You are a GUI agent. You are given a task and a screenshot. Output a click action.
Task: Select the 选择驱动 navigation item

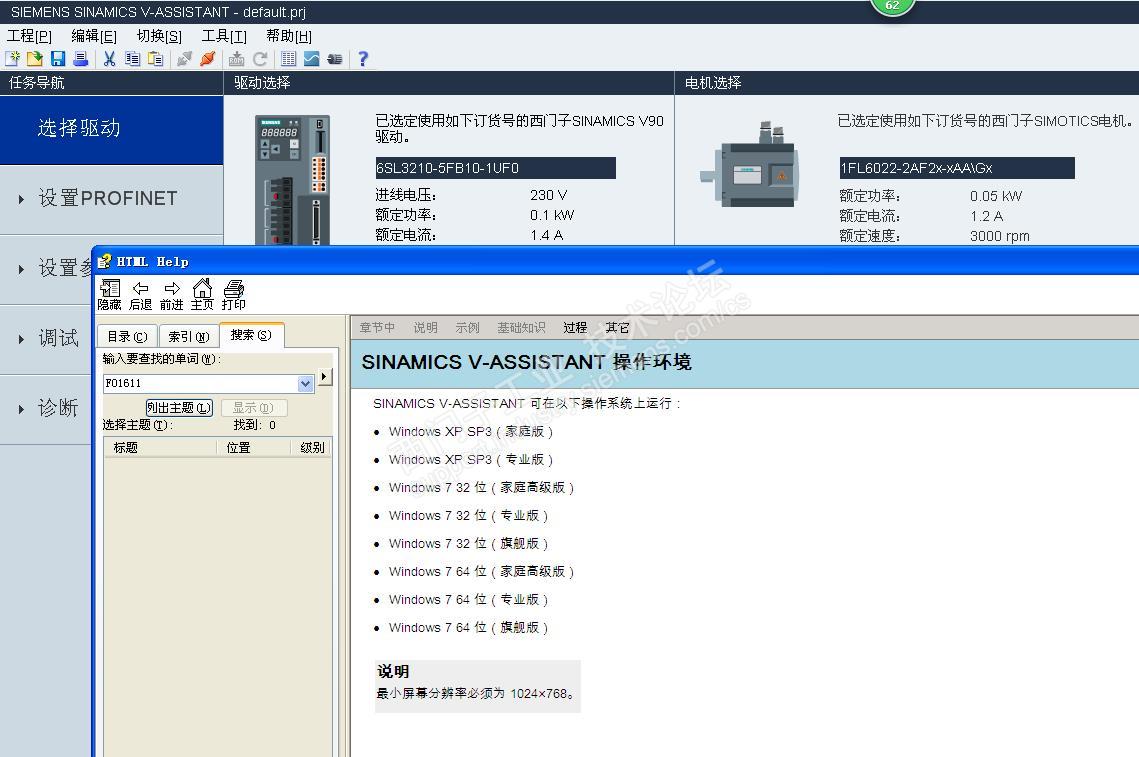(x=112, y=129)
